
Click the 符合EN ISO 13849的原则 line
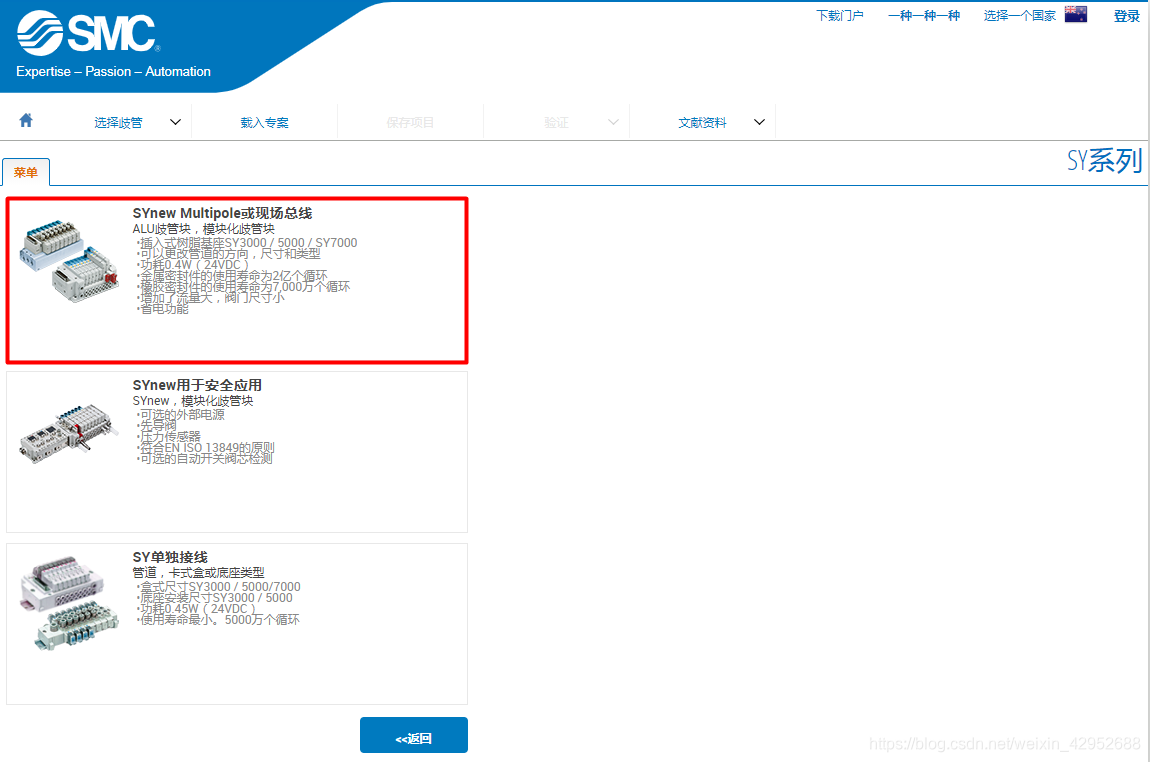pos(205,447)
